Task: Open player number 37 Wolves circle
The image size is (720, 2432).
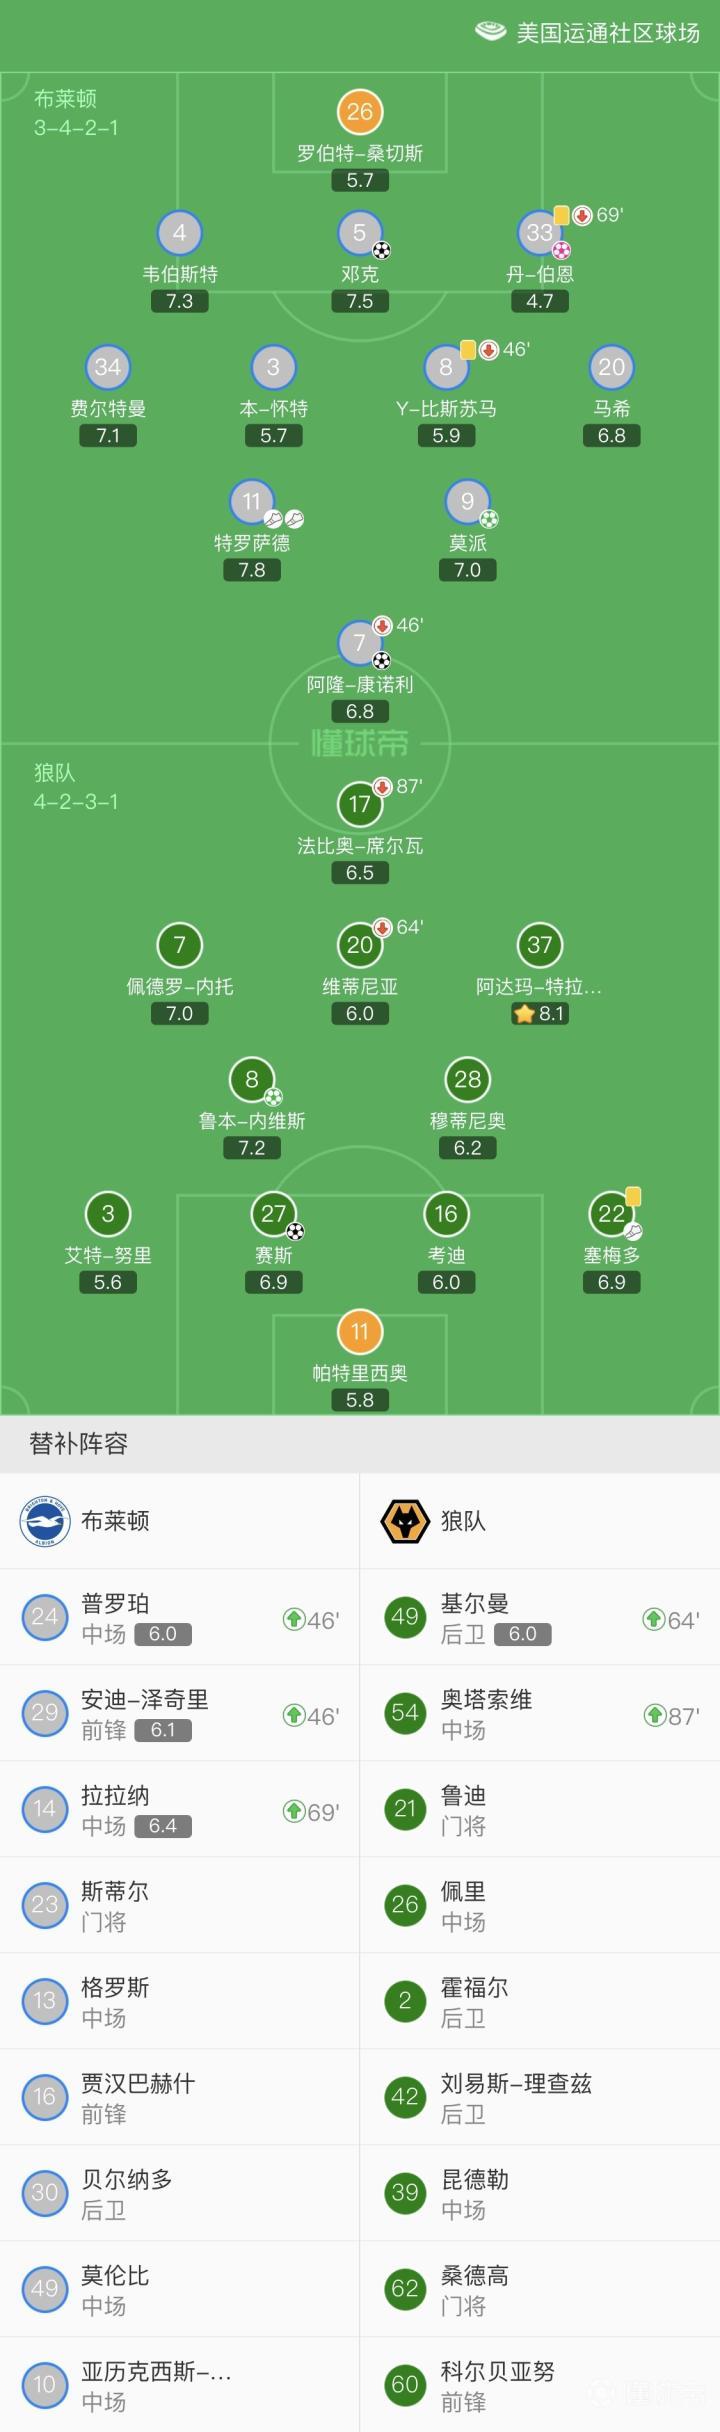Action: pyautogui.click(x=539, y=945)
